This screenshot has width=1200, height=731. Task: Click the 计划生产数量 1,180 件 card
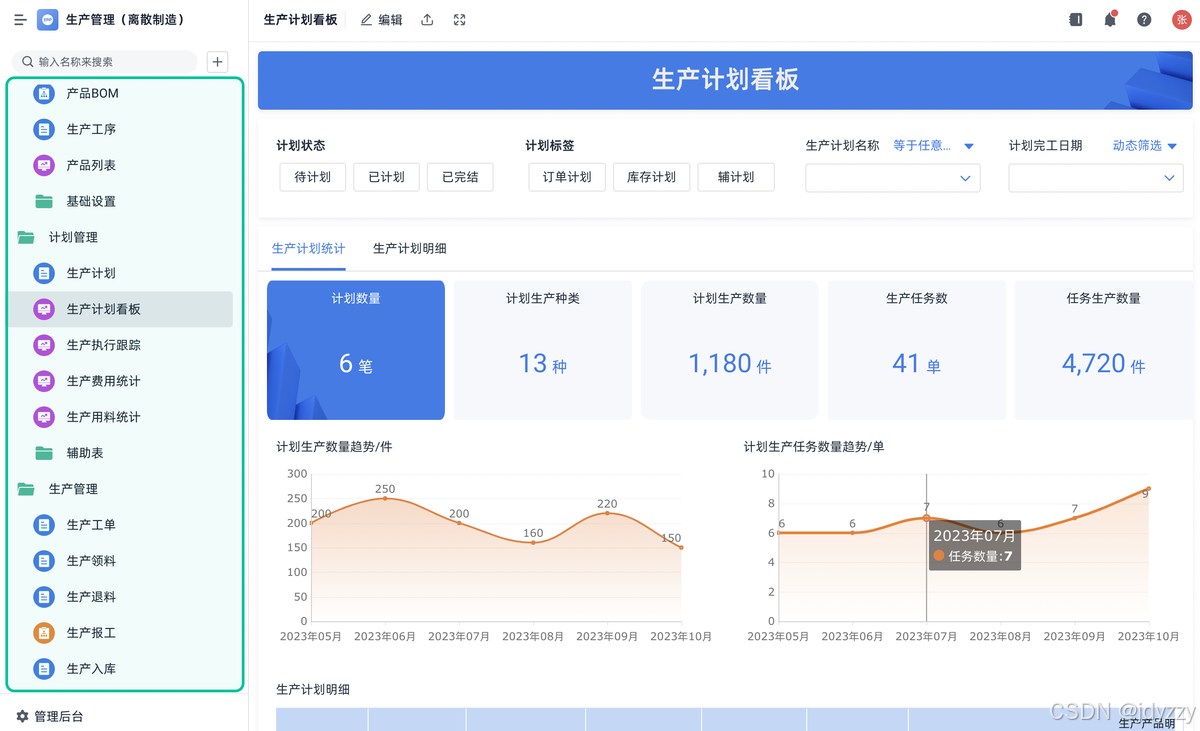coord(730,350)
